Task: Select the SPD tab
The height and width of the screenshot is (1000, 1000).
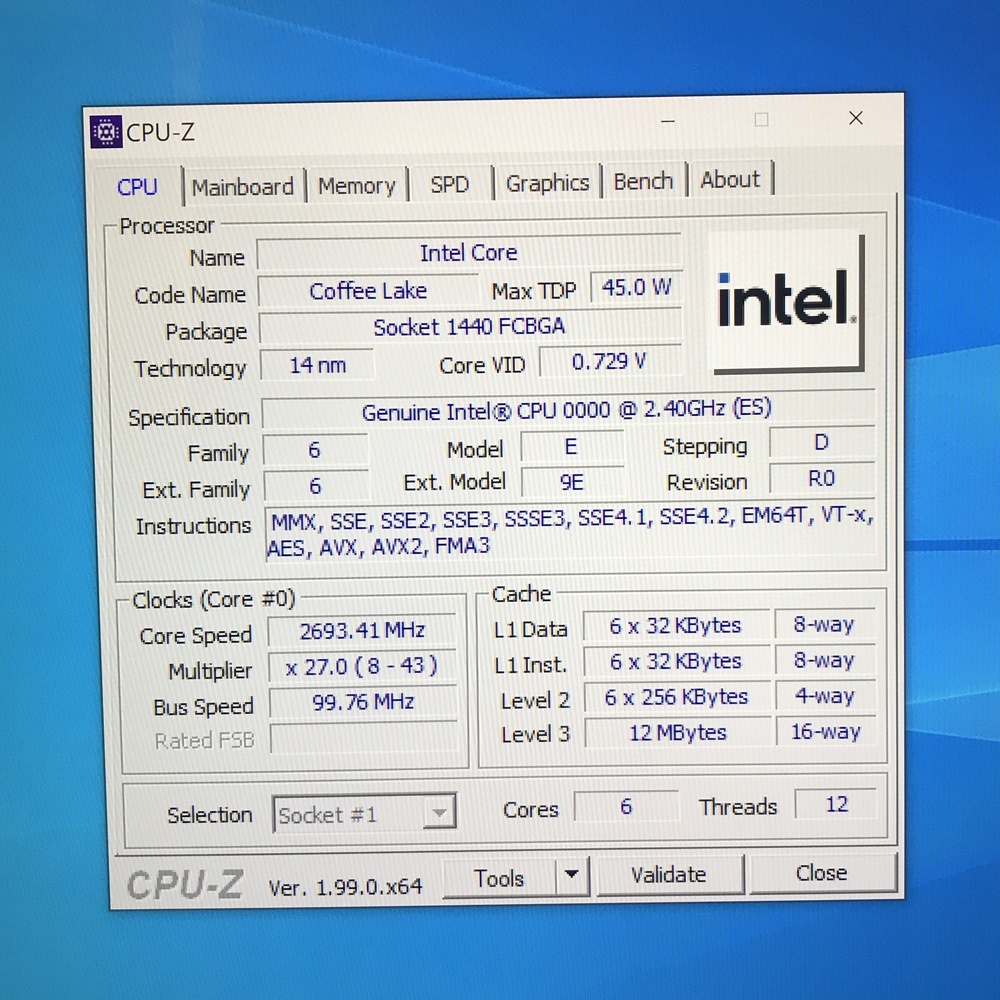Action: pyautogui.click(x=450, y=184)
